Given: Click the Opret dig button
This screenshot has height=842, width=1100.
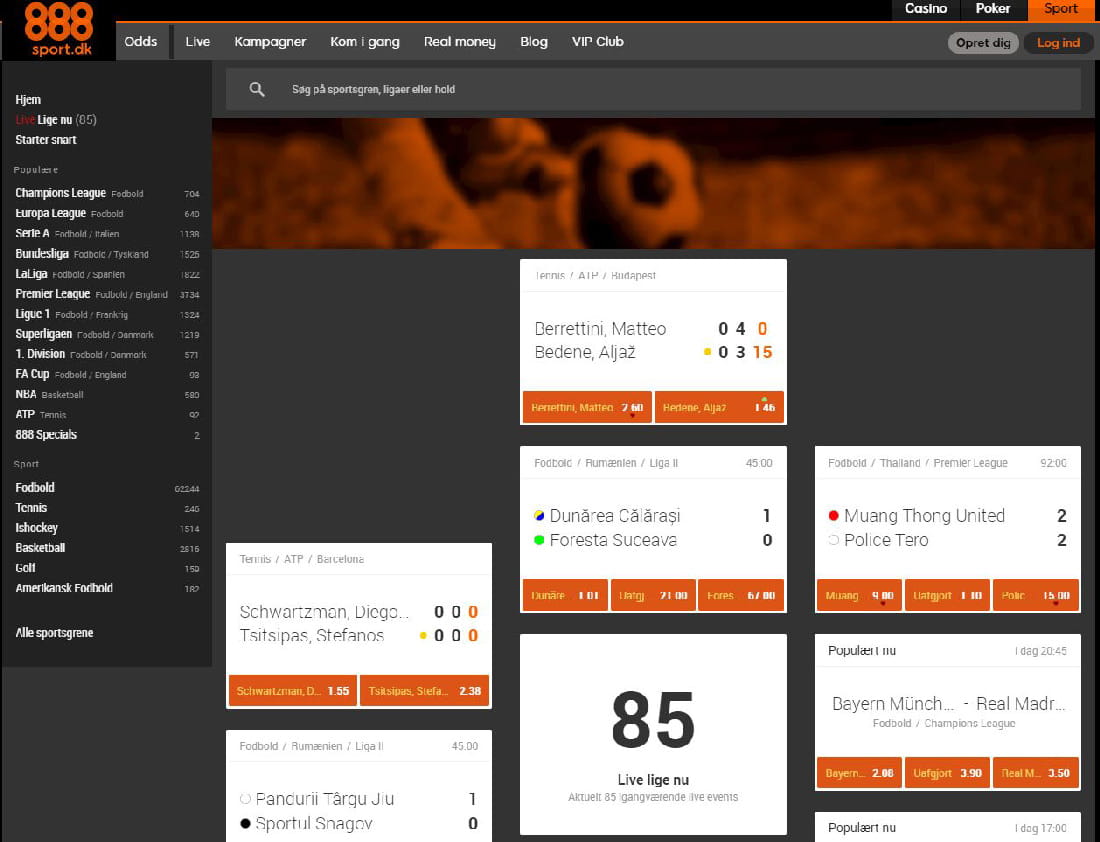Looking at the screenshot, I should [x=983, y=43].
